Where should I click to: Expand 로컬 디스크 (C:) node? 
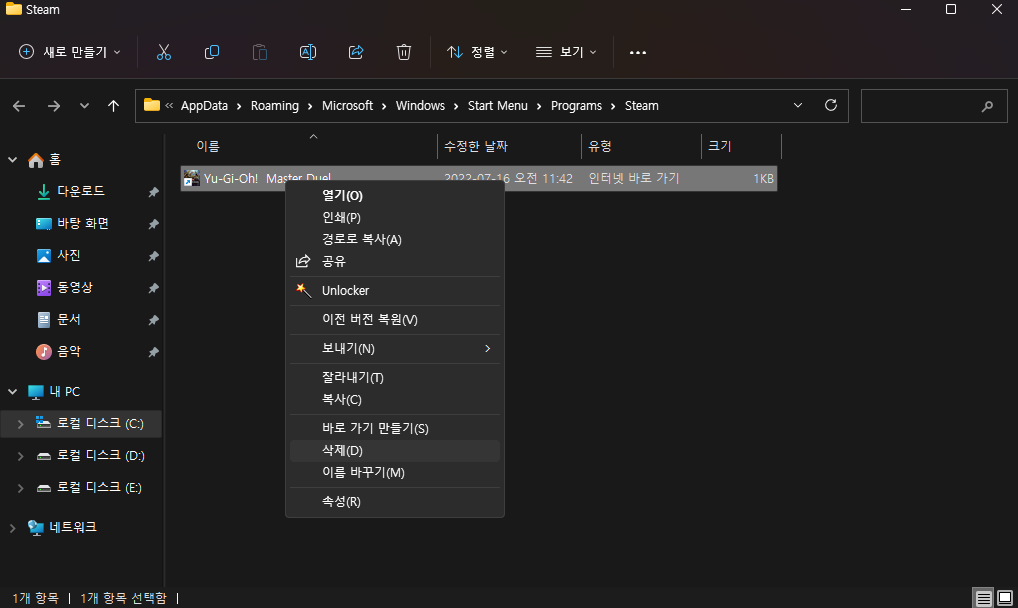pyautogui.click(x=20, y=424)
